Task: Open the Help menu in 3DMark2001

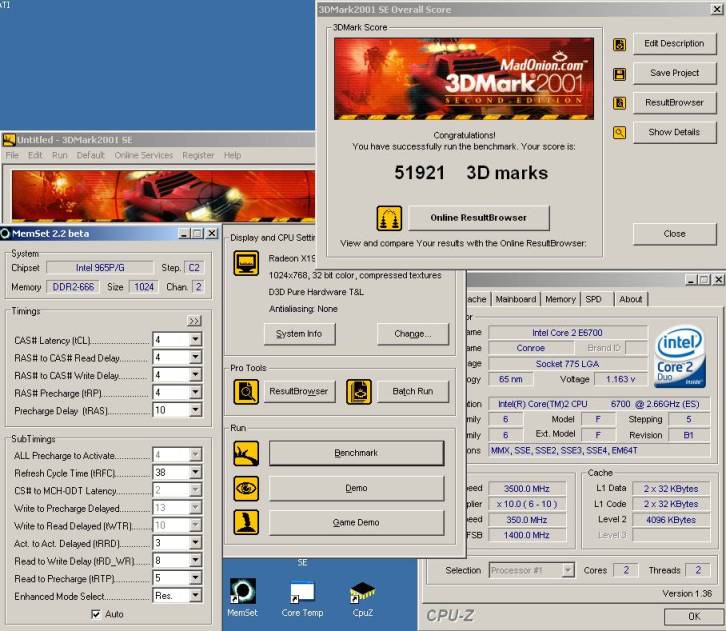Action: point(232,155)
